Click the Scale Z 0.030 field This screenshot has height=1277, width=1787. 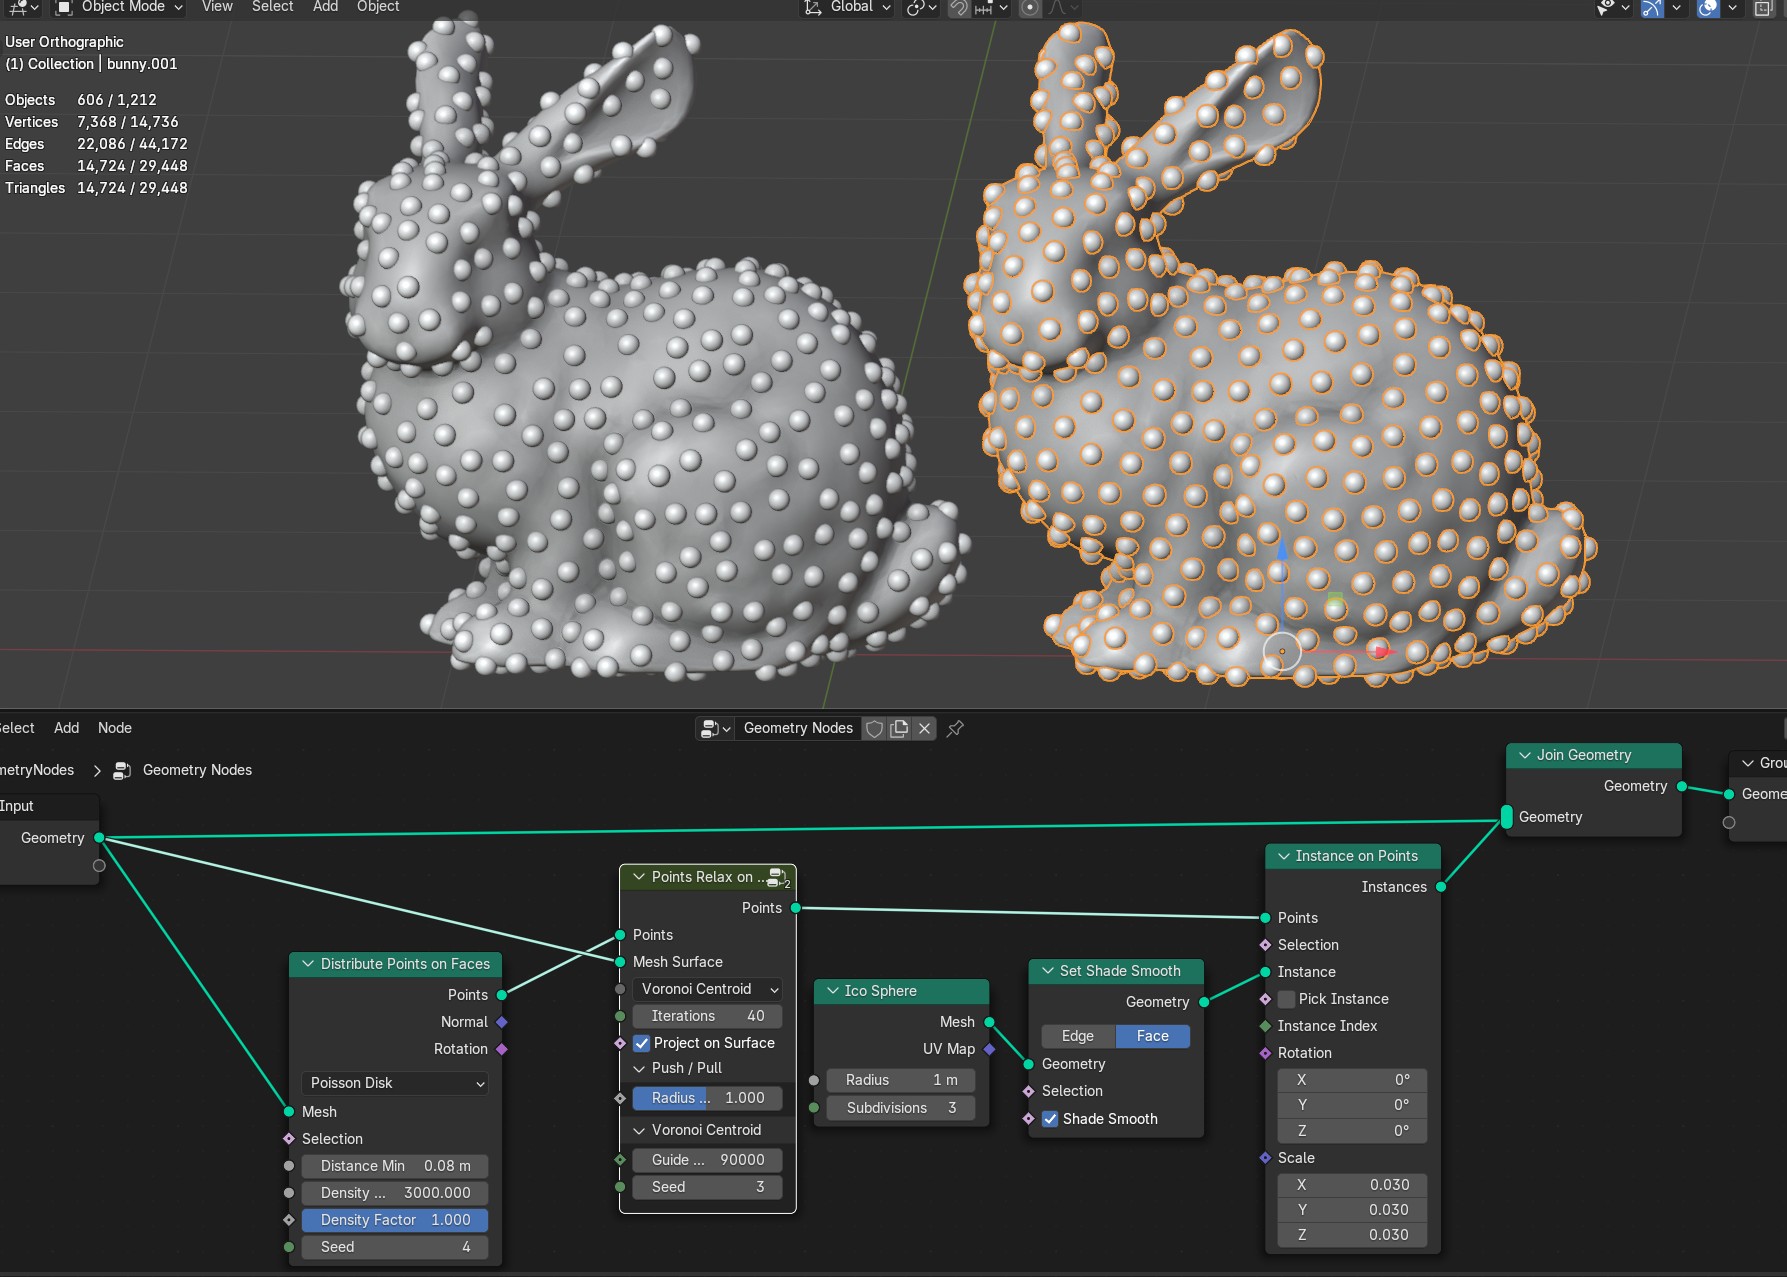(x=1352, y=1235)
